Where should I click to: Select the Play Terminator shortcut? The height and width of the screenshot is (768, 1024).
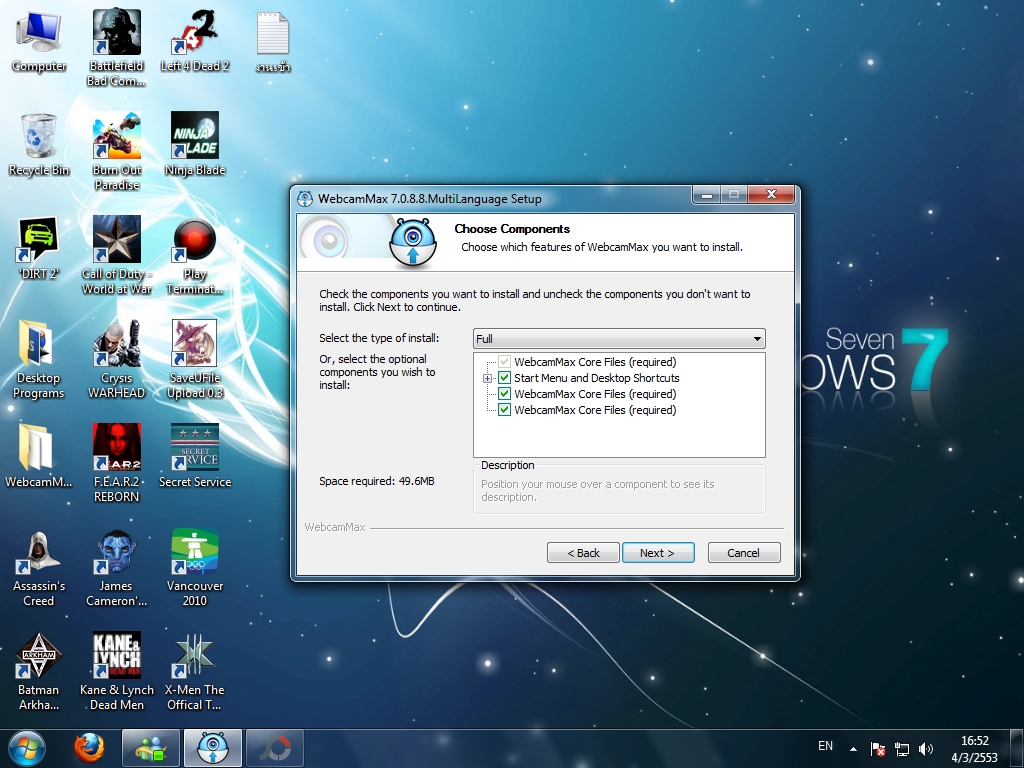(195, 255)
